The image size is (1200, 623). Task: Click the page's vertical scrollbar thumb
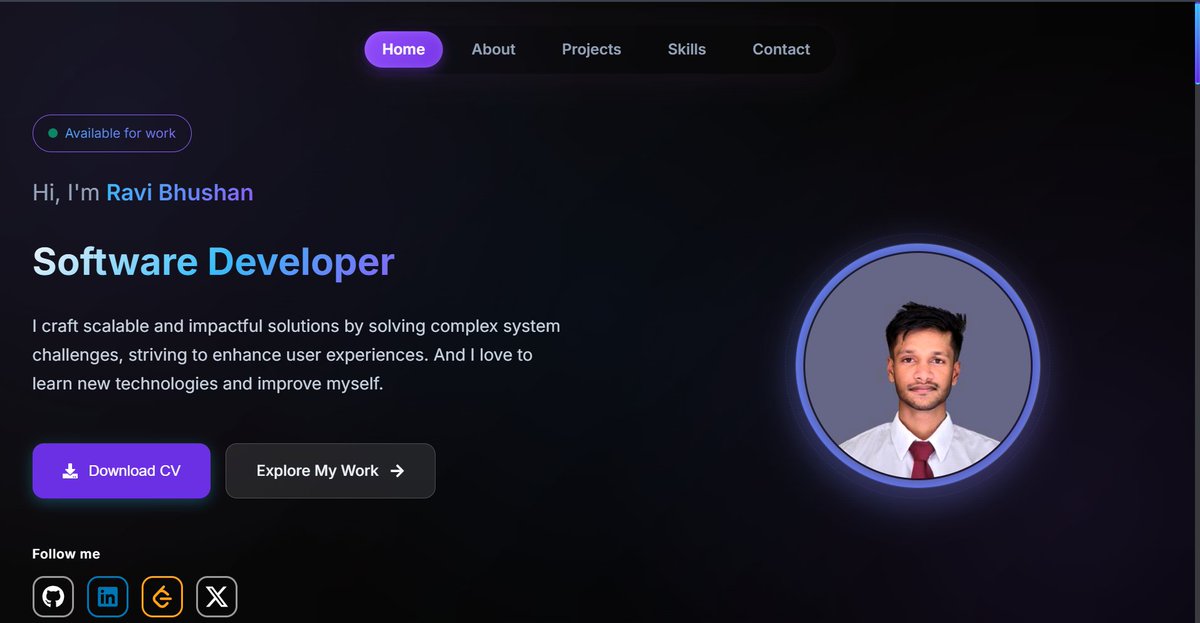1197,42
